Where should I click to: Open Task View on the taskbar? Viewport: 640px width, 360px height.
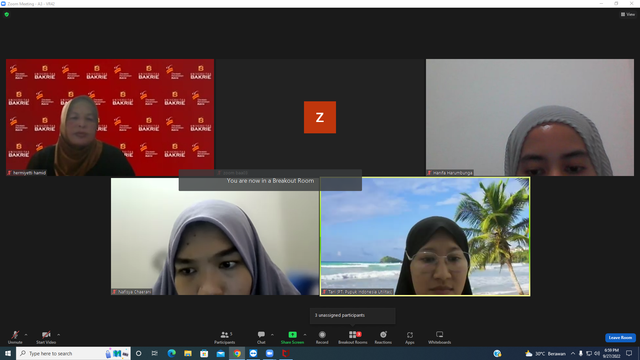[155, 353]
